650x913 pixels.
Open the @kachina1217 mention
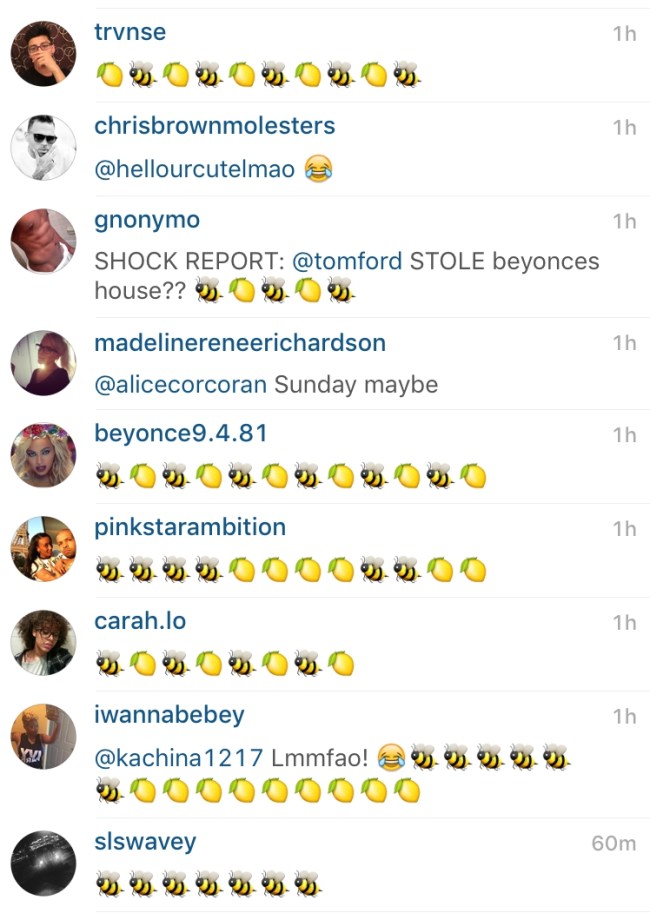coord(179,758)
